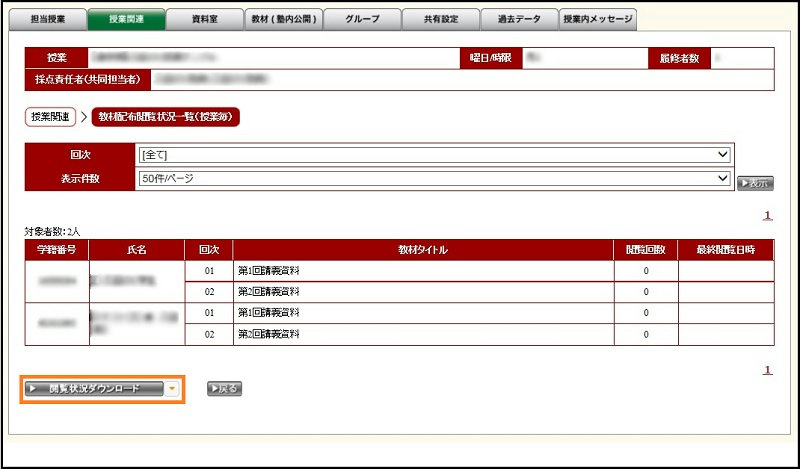
Task: Click page number 1 above the table
Action: pyautogui.click(x=767, y=215)
